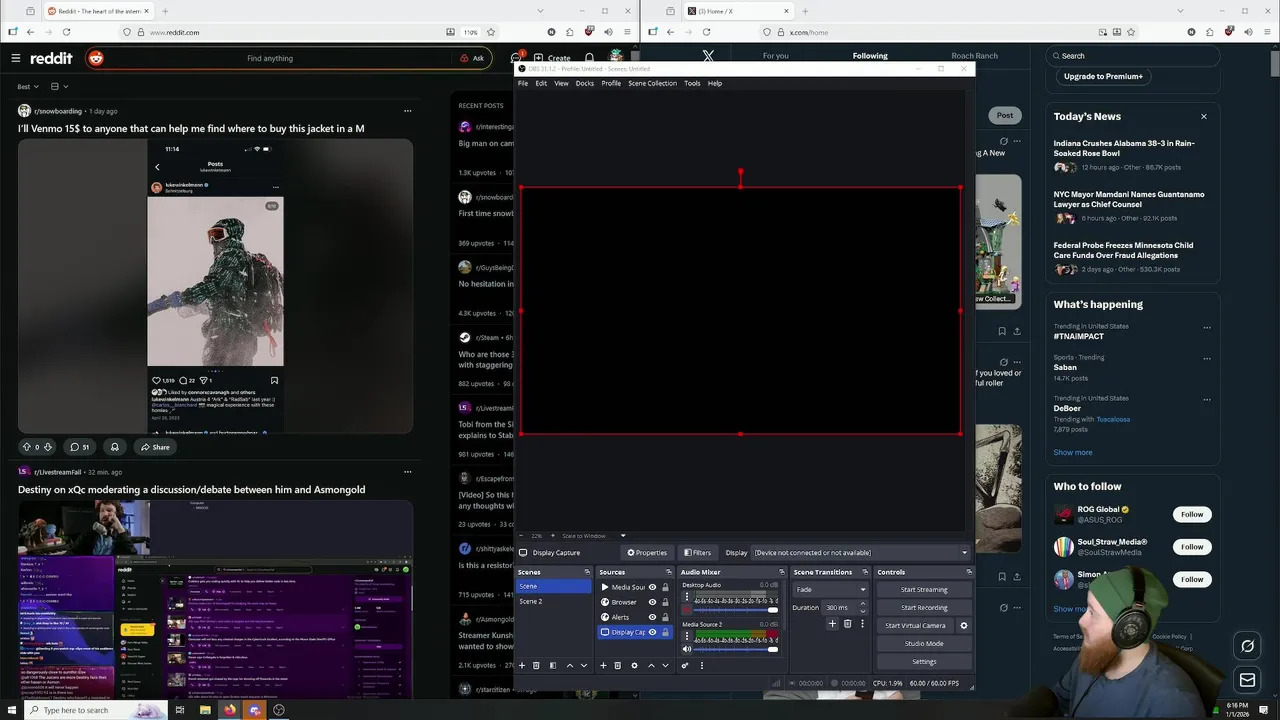Move scene down in Scenes panel
1280x720 pixels.
point(584,665)
